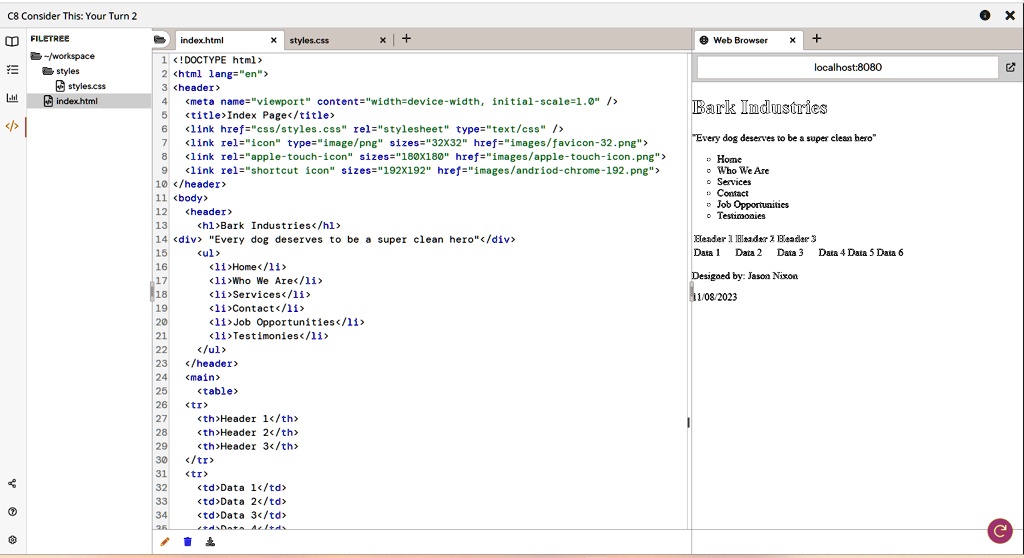Click the download icon below editor

(x=210, y=542)
